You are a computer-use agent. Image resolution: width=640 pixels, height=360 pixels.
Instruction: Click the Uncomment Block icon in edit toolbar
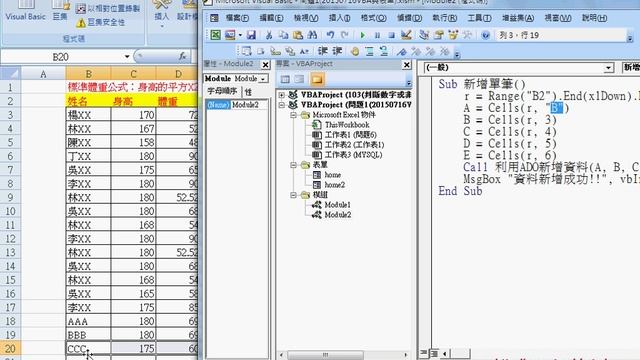pos(384,51)
